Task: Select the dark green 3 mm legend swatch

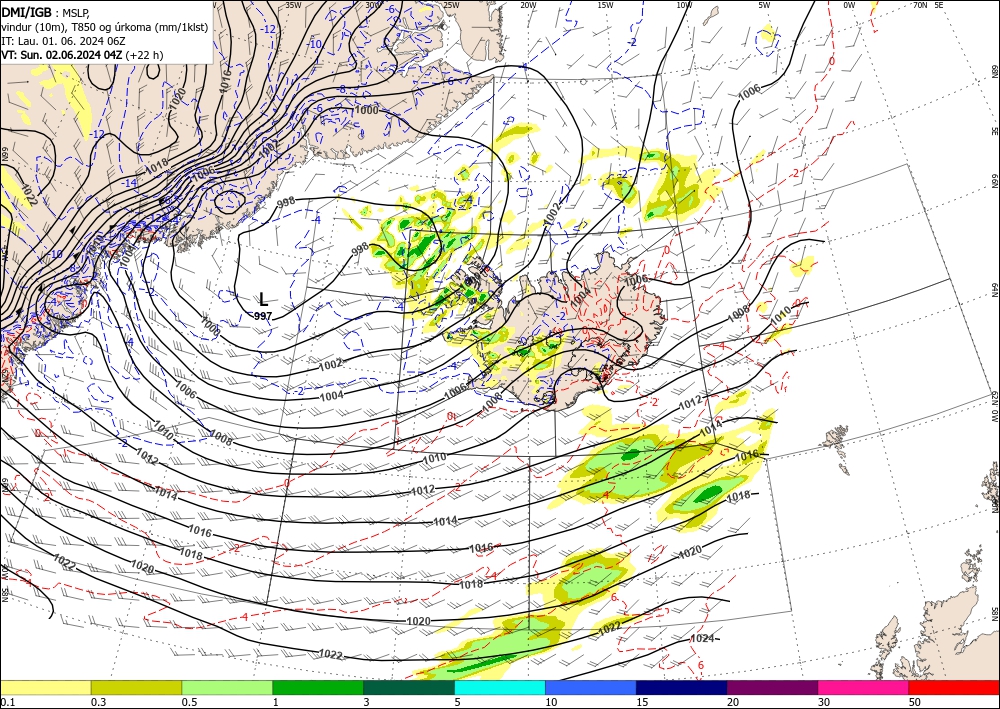Action: tap(409, 687)
